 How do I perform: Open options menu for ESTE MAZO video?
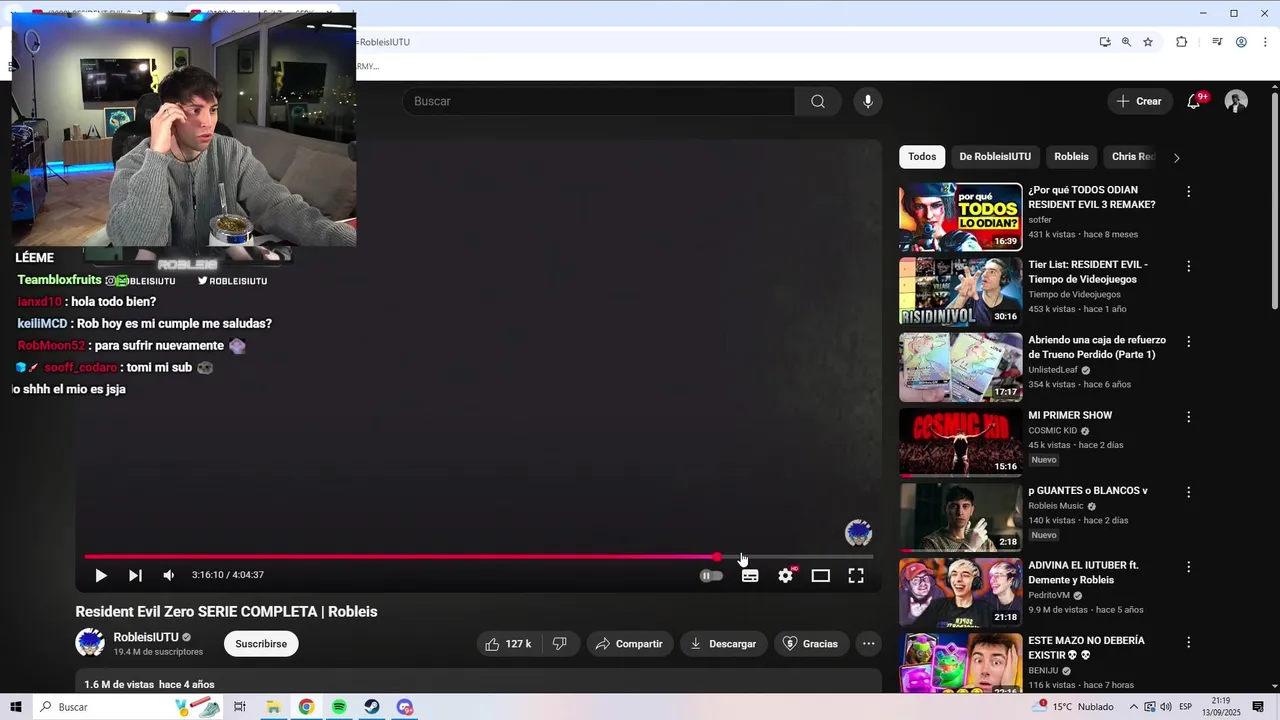1189,641
